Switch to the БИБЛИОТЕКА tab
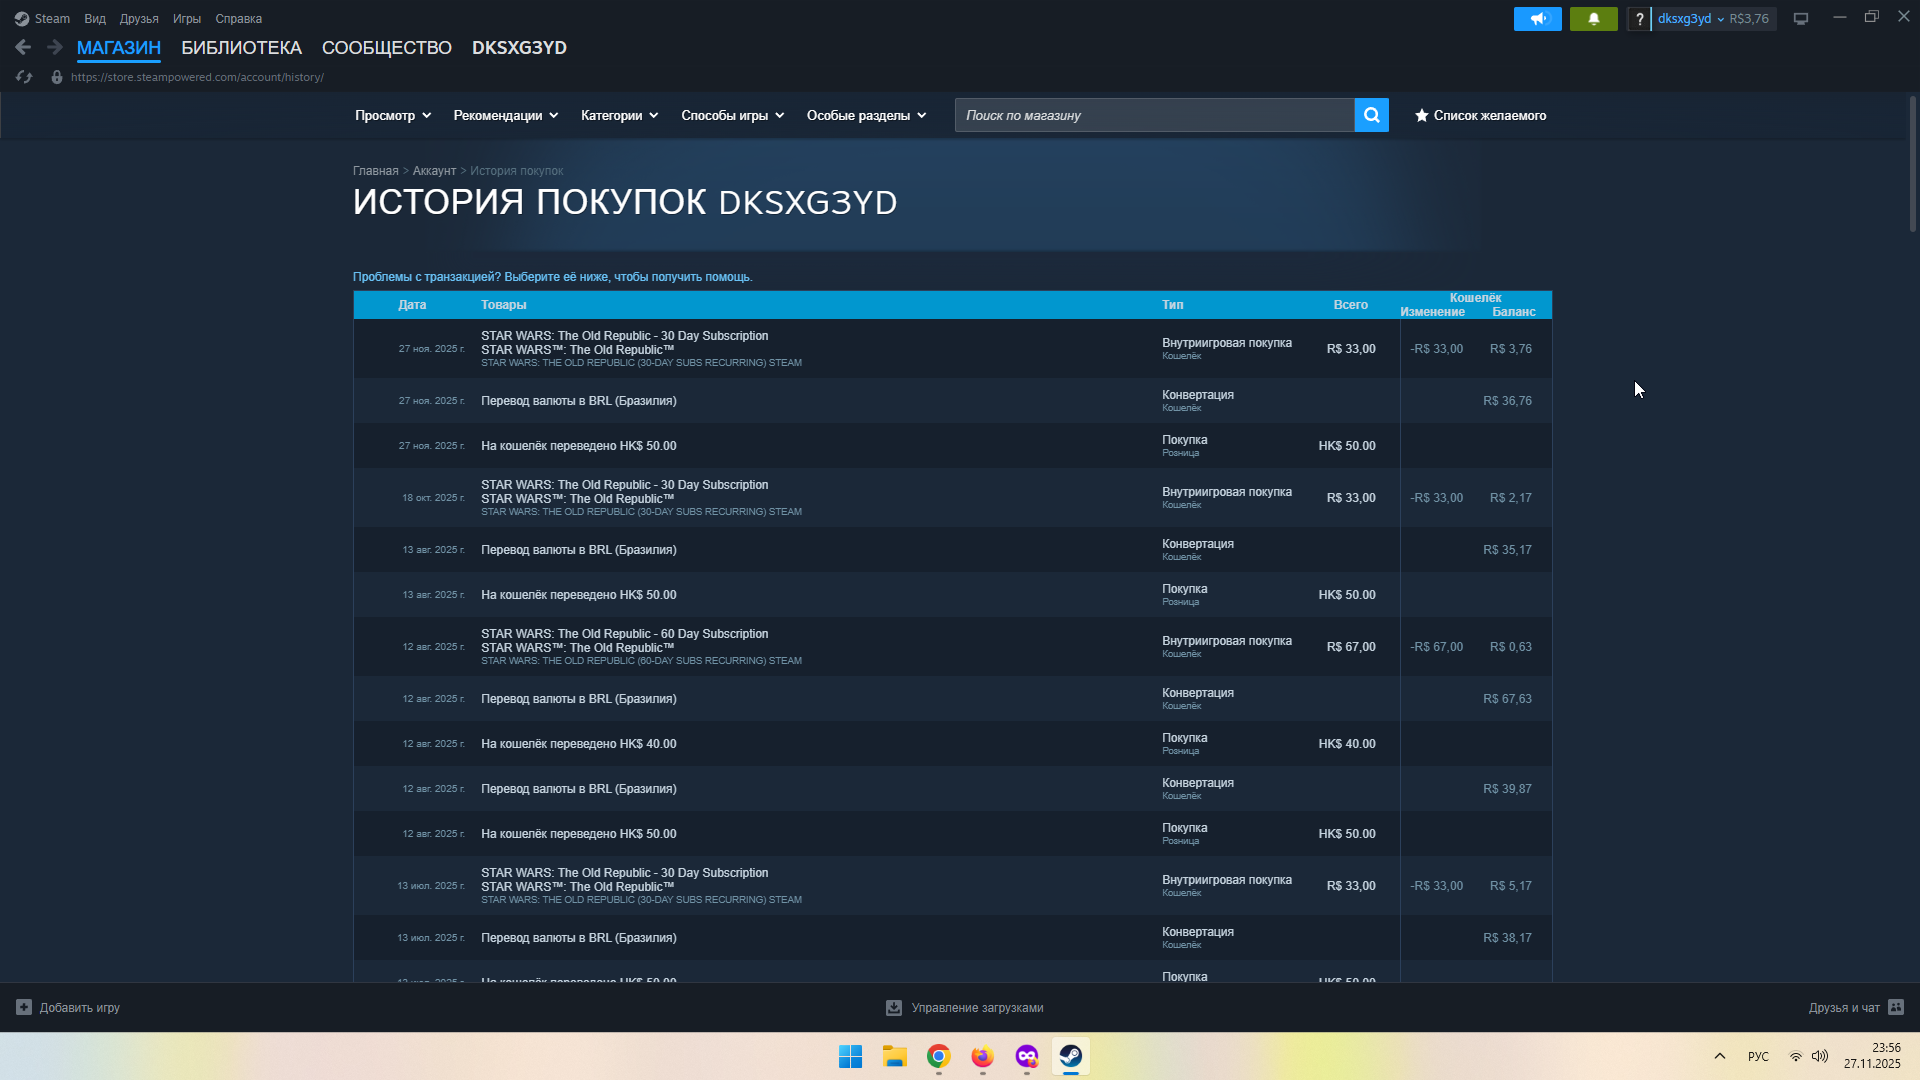The image size is (1920, 1080). click(x=241, y=48)
